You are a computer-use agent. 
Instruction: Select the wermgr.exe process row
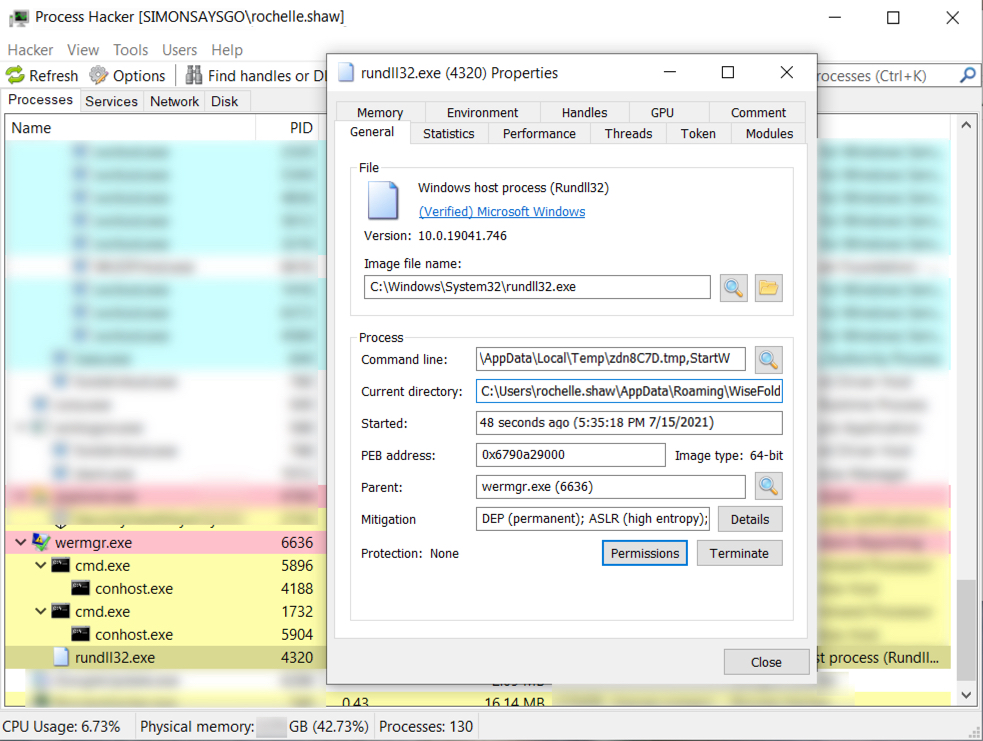click(165, 542)
